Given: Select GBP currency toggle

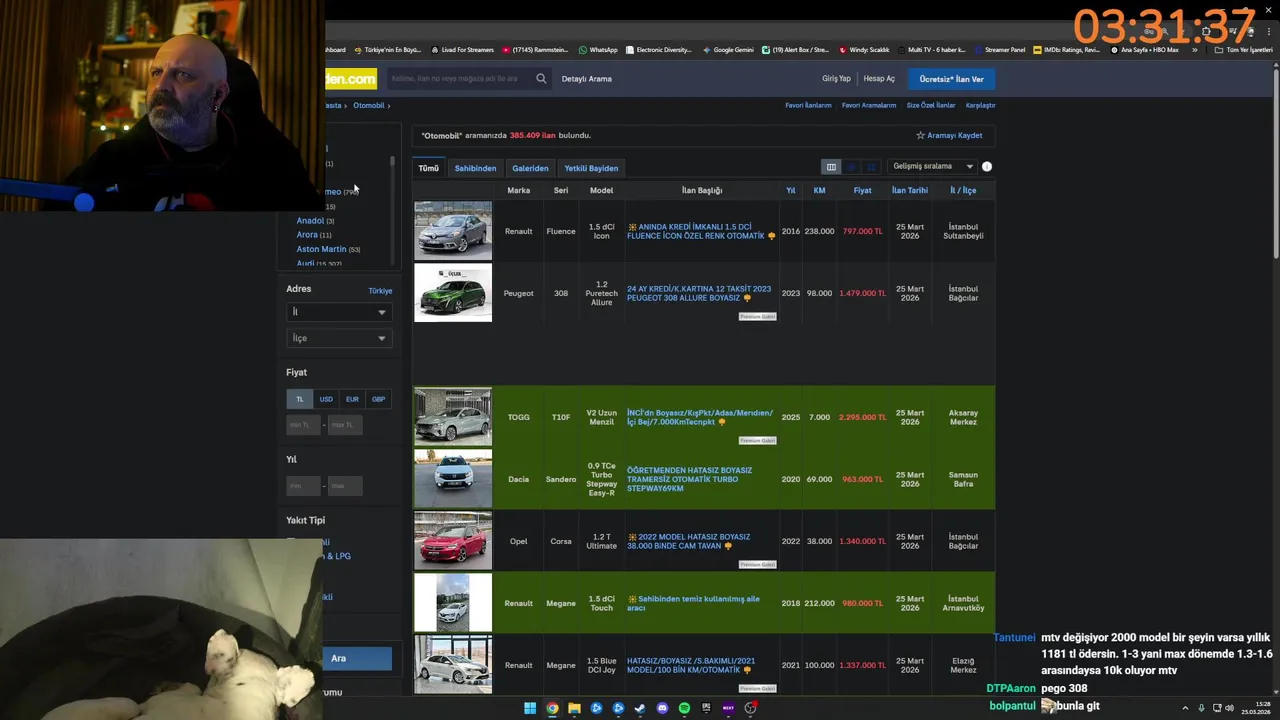Looking at the screenshot, I should click(x=378, y=399).
